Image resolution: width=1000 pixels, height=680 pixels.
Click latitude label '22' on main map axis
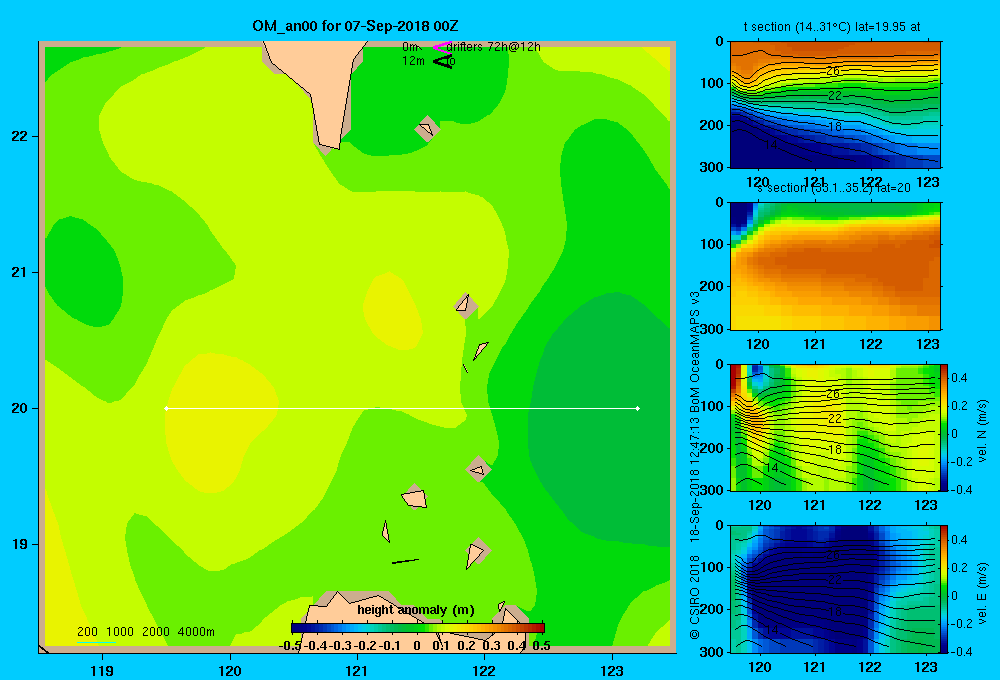[x=19, y=136]
